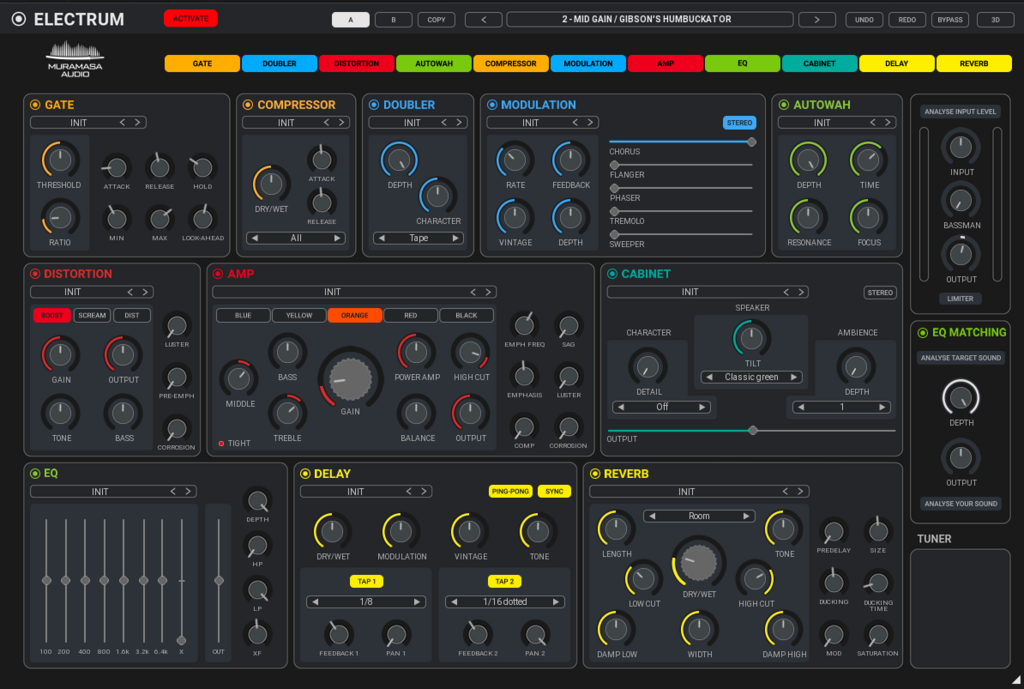Toggle STEREO in the Modulation module
The height and width of the screenshot is (689, 1024).
(739, 123)
